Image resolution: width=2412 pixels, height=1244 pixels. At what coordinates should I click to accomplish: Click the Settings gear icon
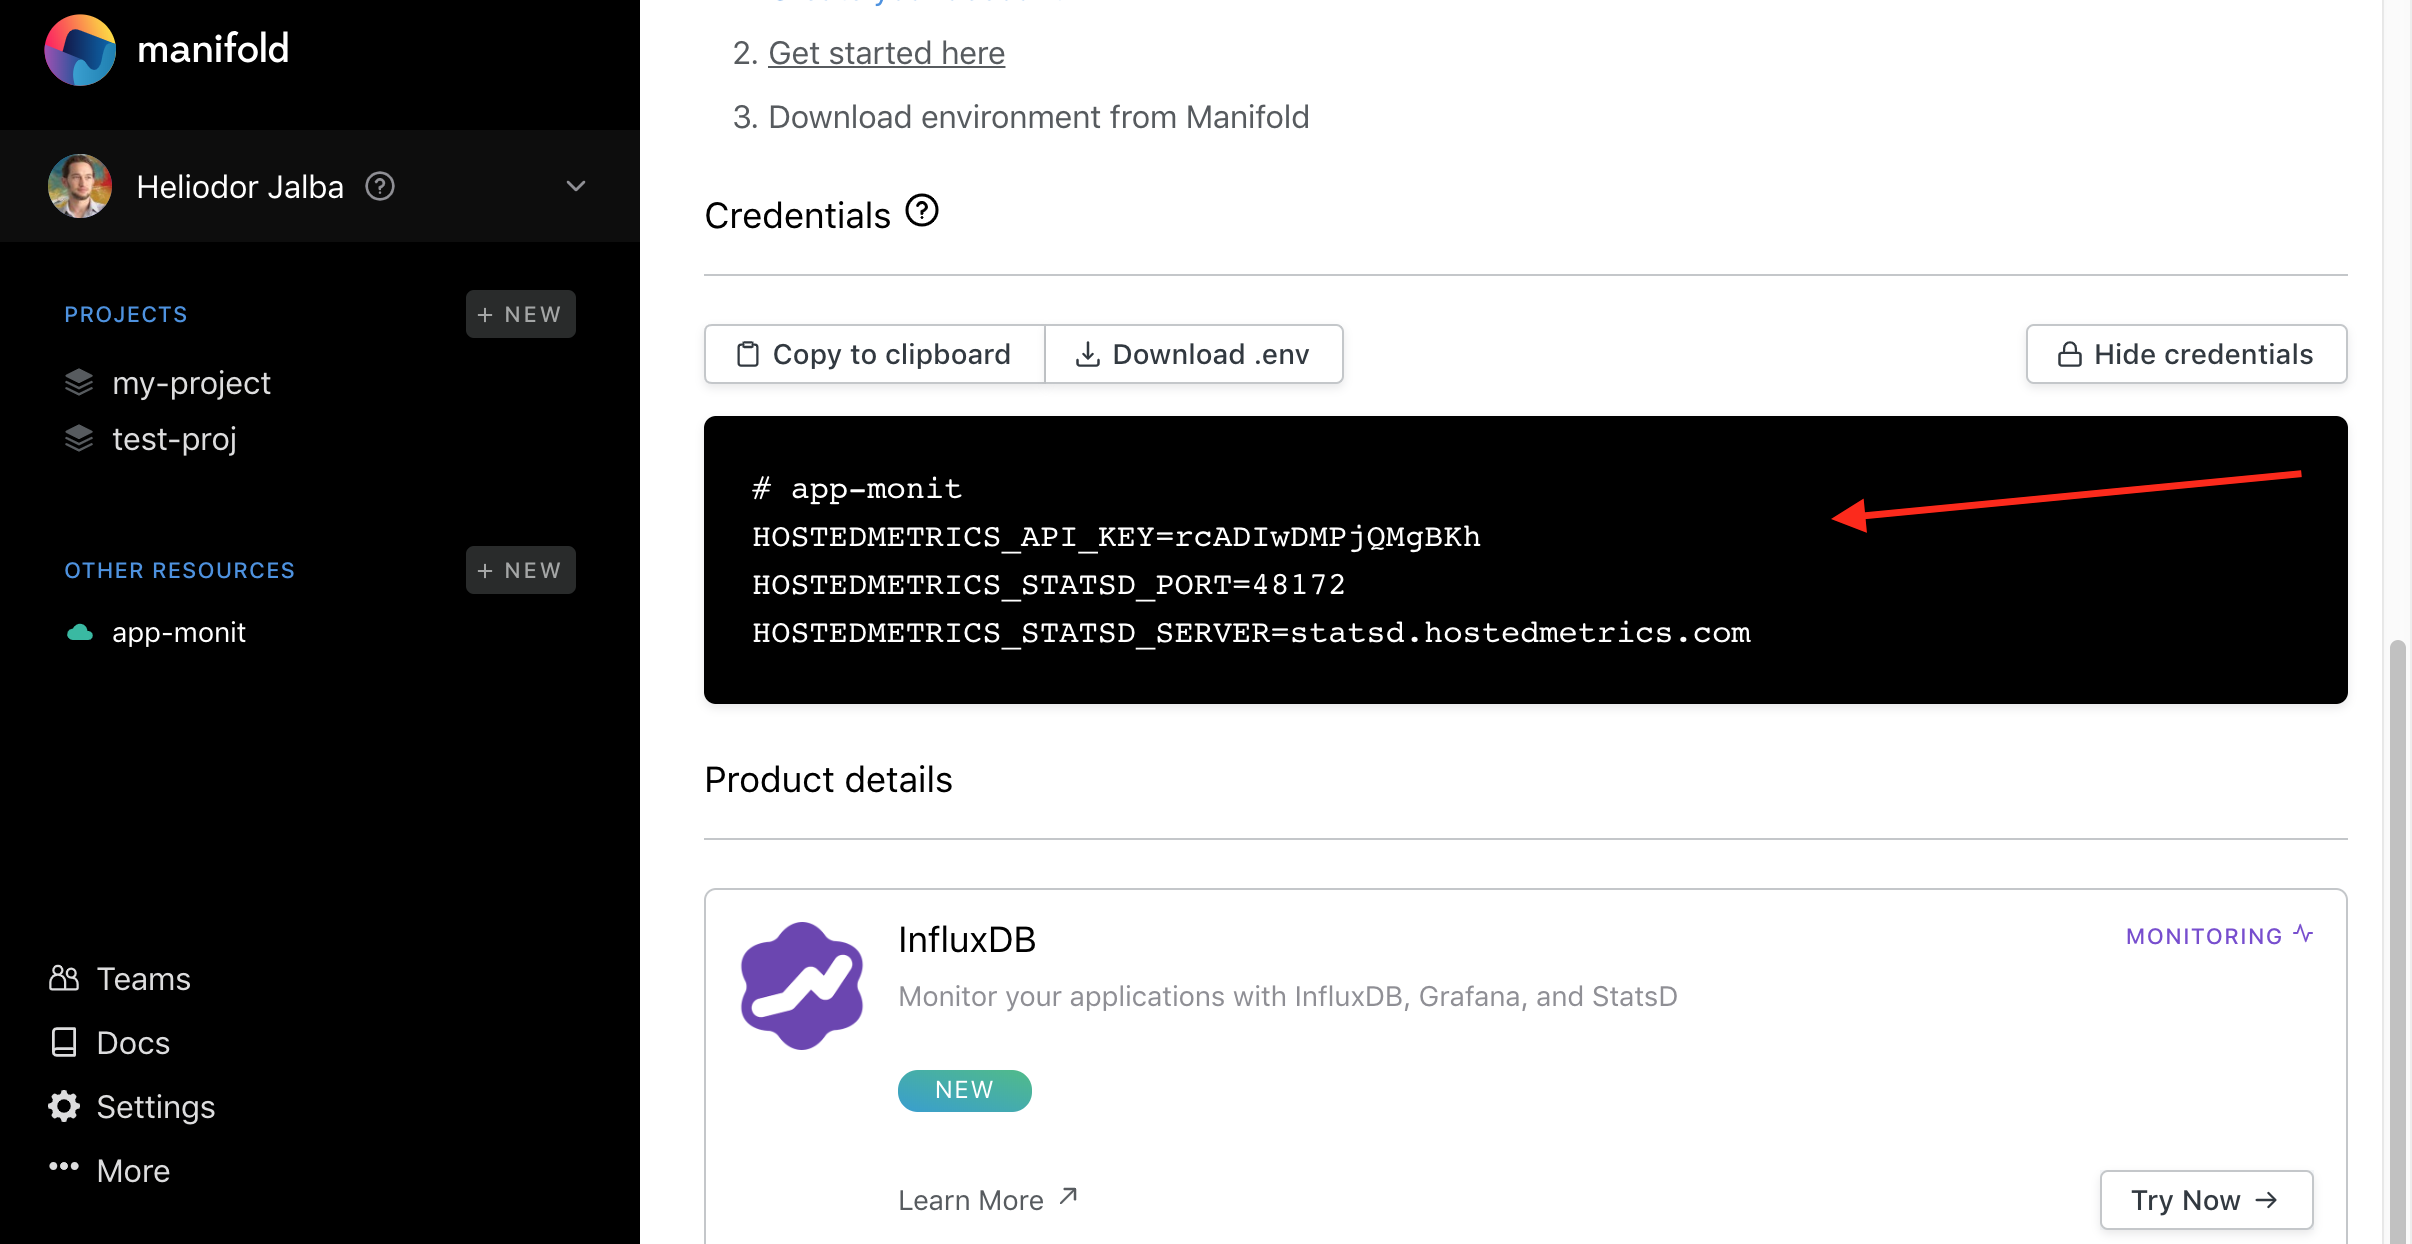[x=64, y=1106]
